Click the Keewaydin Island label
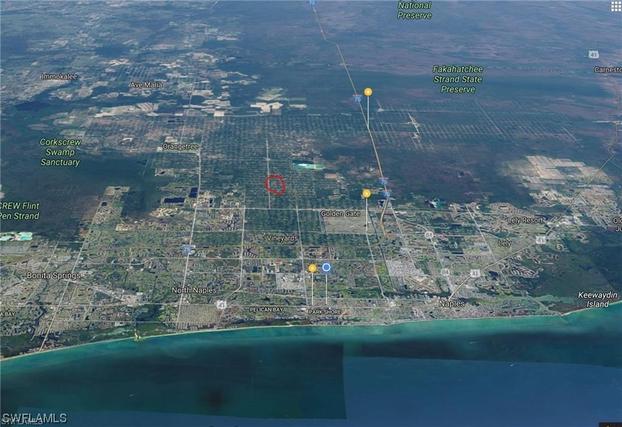 click(597, 299)
